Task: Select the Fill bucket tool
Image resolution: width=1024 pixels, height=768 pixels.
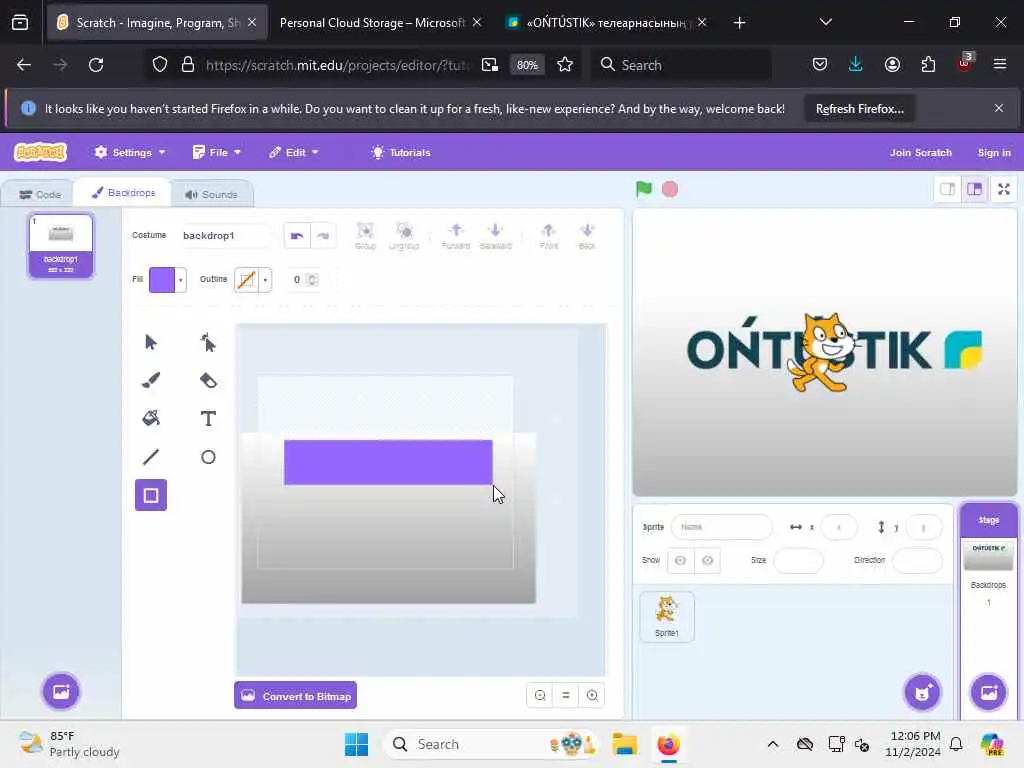Action: (x=151, y=418)
